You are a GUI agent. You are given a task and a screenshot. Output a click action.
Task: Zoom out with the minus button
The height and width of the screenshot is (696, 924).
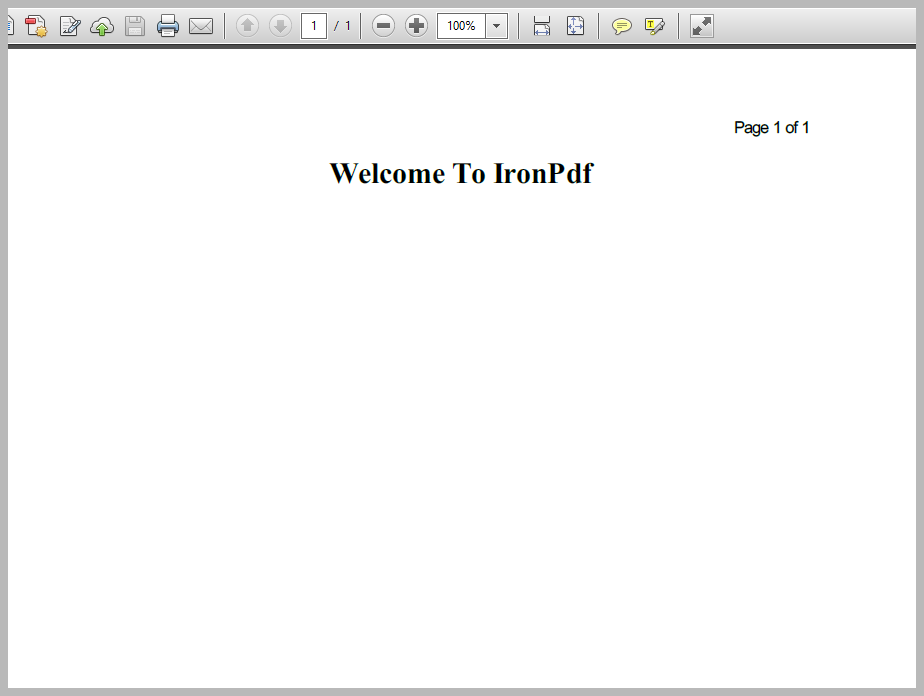pos(383,26)
